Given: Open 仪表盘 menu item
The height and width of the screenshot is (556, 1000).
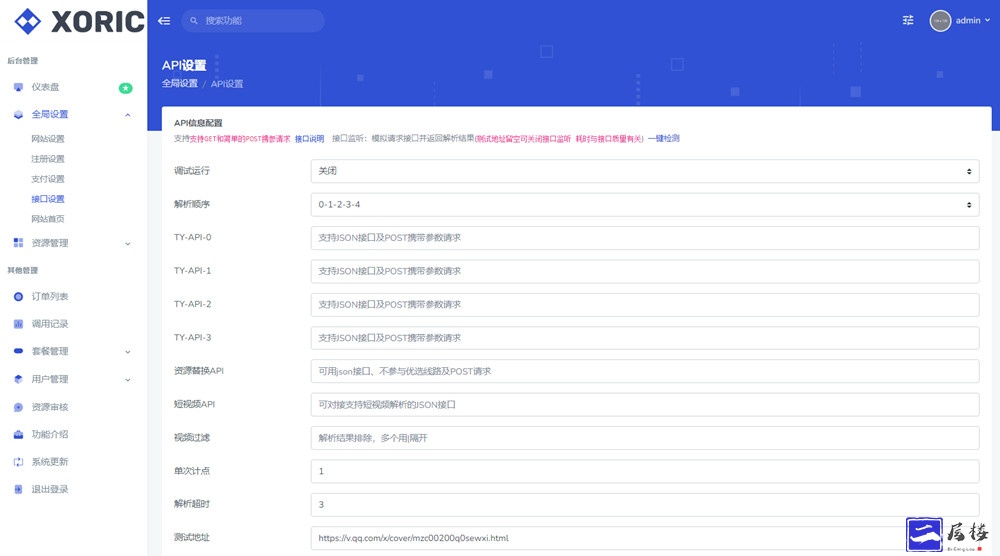Looking at the screenshot, I should pyautogui.click(x=45, y=87).
